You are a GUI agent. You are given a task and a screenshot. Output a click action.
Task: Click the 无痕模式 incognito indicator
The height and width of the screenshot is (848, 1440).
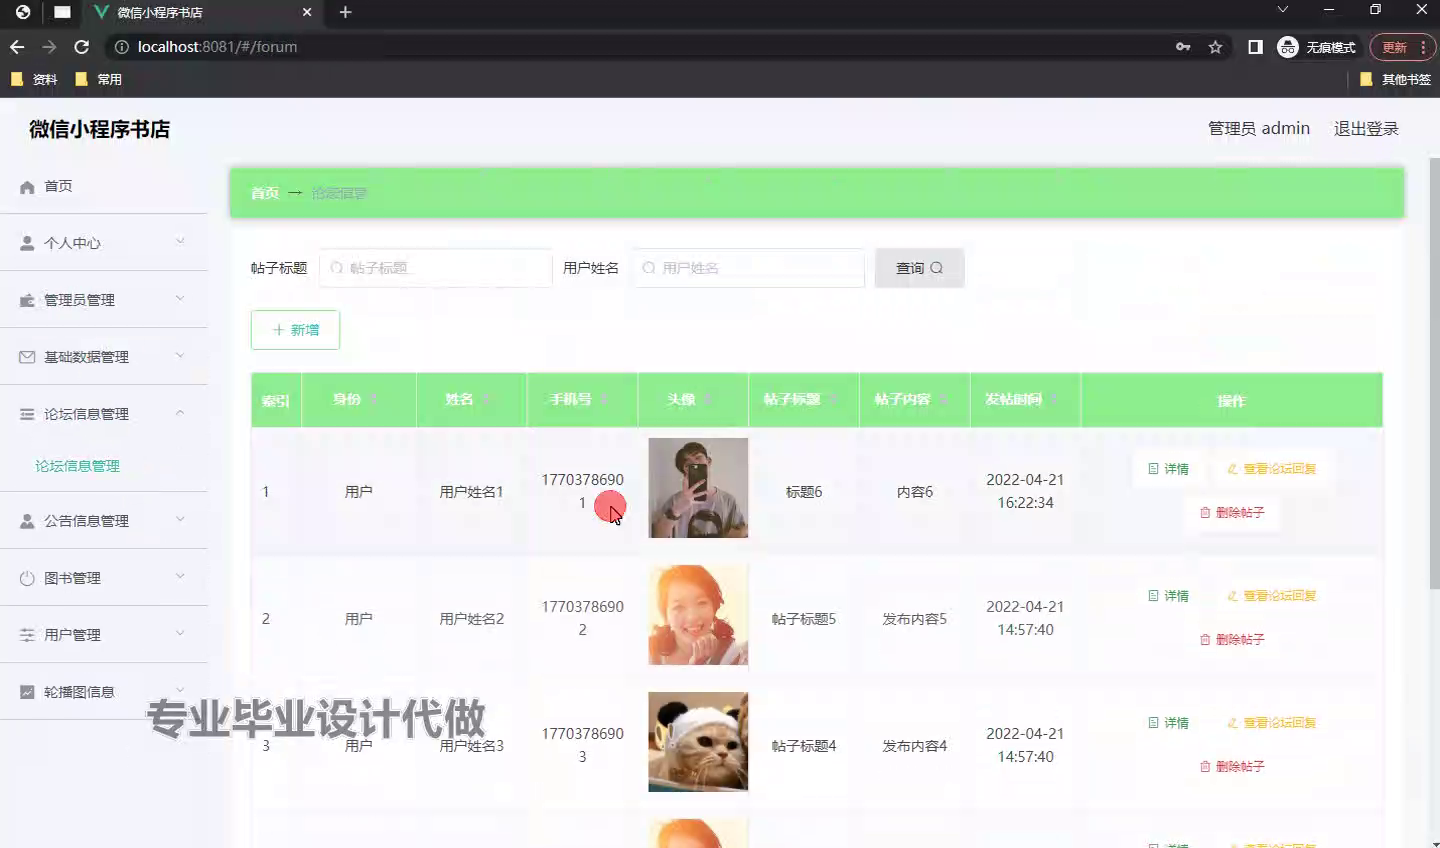1317,47
